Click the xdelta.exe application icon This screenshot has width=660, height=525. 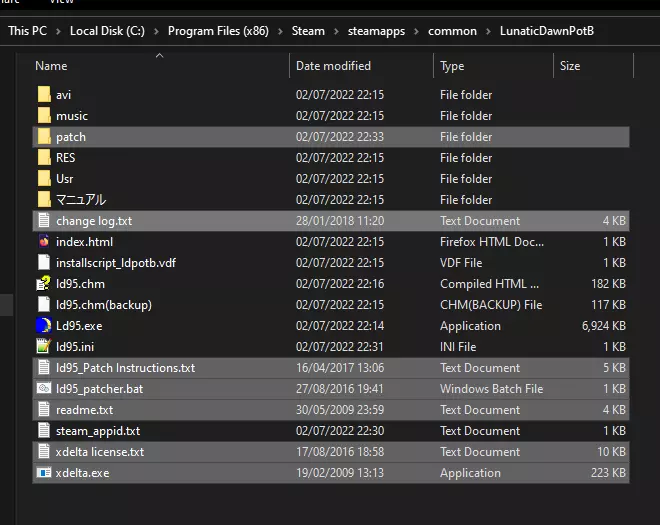click(x=44, y=472)
